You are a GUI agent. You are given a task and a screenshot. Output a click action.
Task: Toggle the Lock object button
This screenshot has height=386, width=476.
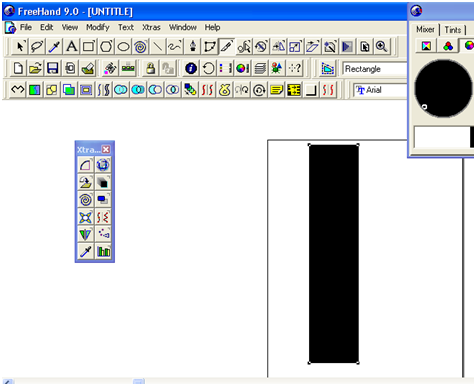tap(151, 68)
